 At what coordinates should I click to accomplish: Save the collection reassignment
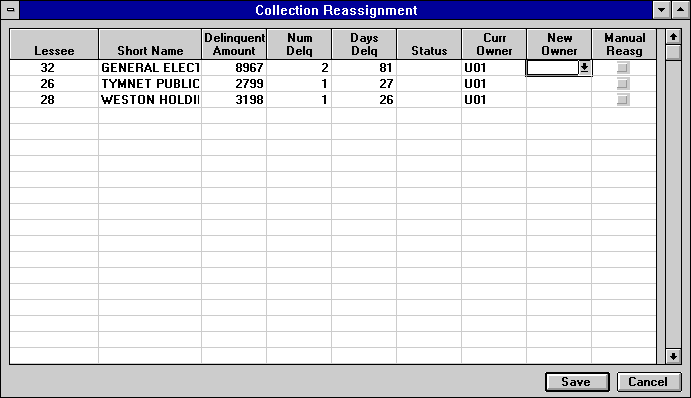point(577,382)
